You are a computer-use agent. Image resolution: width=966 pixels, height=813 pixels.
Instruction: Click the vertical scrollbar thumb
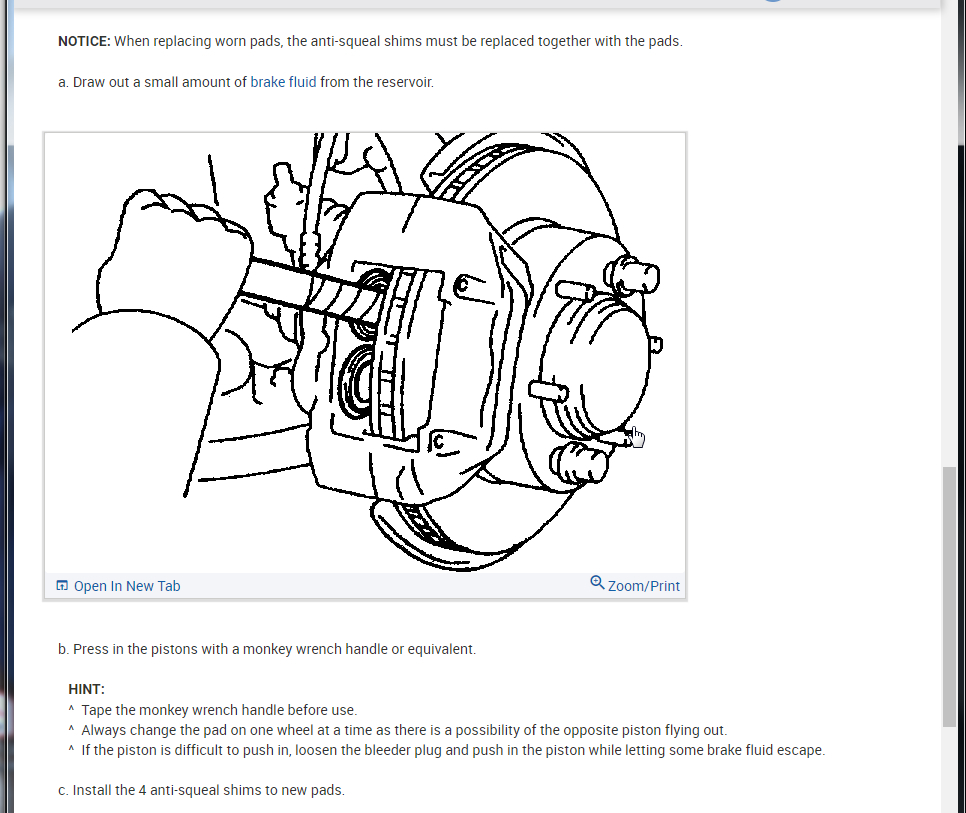coord(949,597)
